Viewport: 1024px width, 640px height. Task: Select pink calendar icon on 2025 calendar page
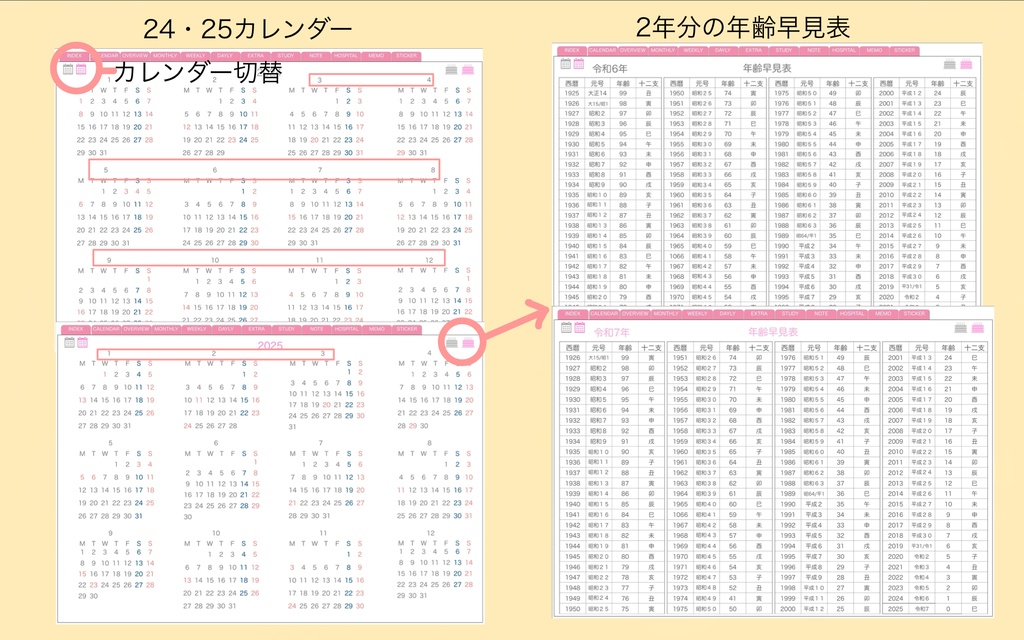[82, 342]
